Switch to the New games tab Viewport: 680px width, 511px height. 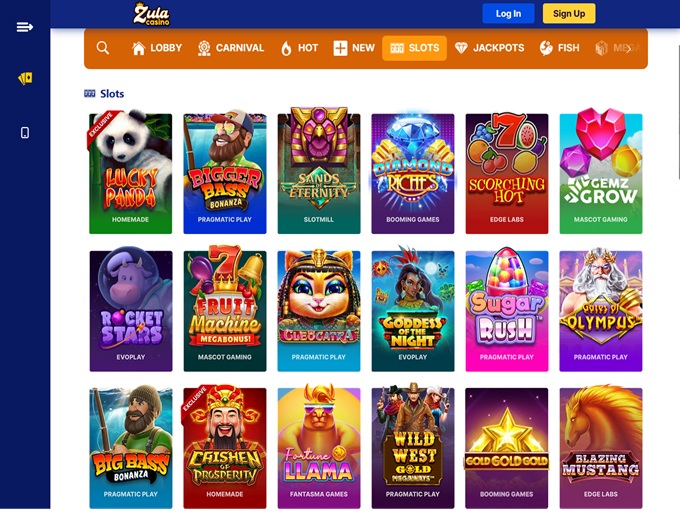353,48
